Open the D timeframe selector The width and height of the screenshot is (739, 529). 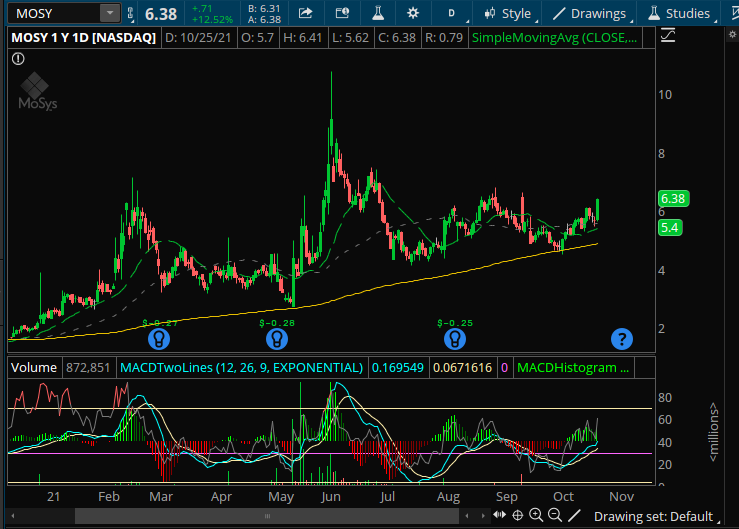pos(452,13)
